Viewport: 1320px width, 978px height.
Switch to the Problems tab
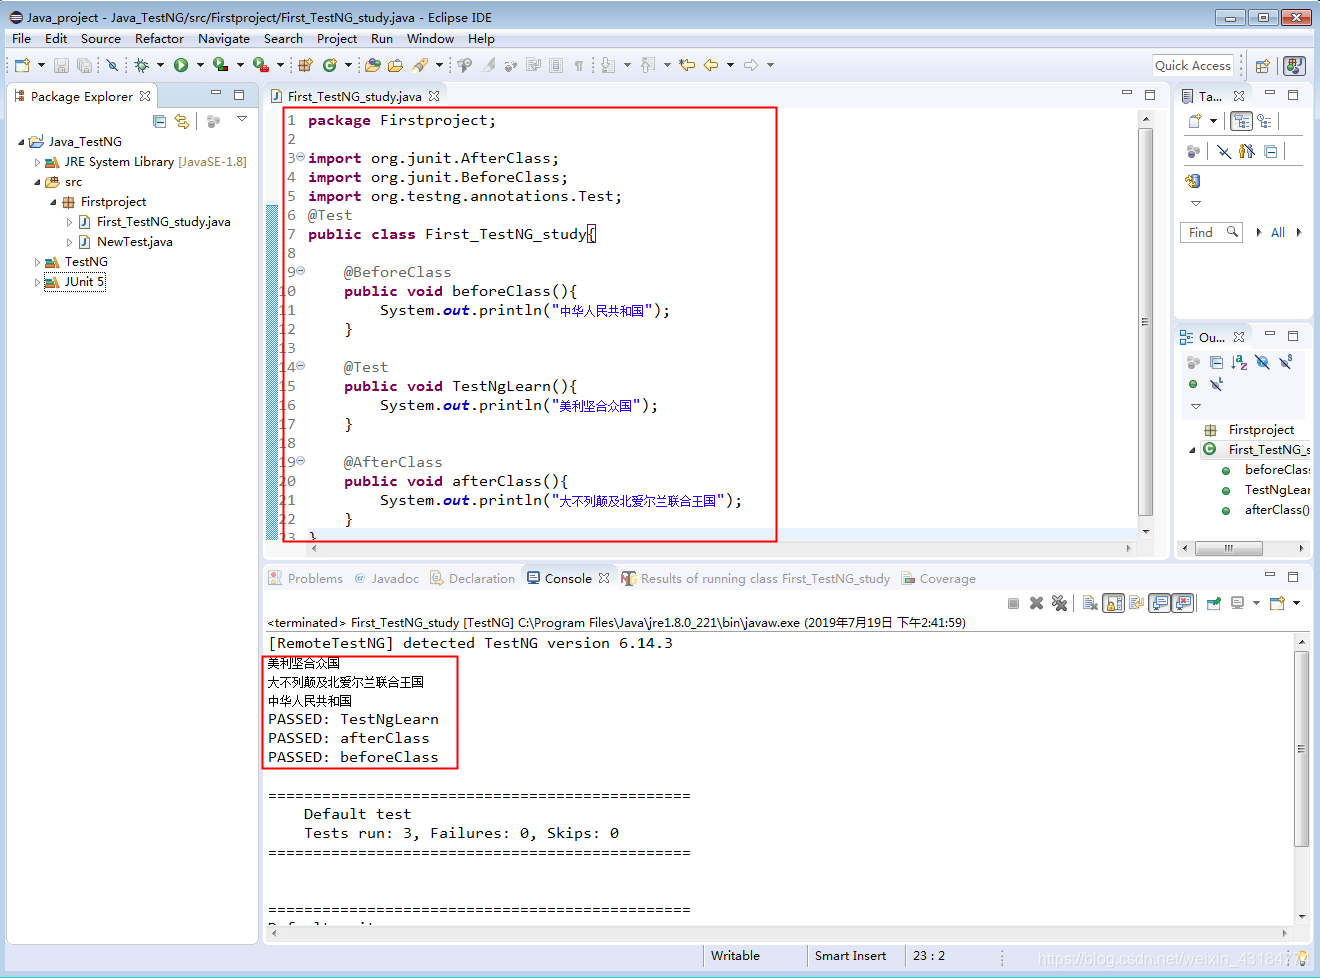tap(313, 578)
